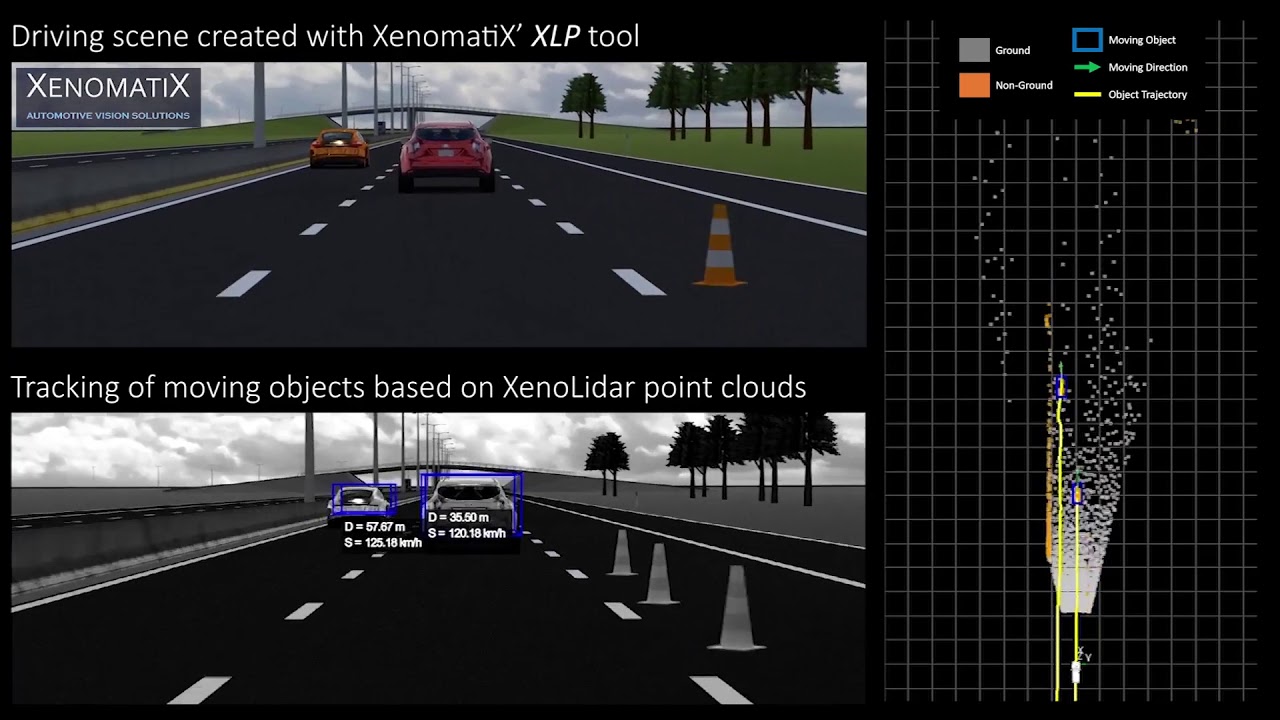Click the gray Ground legend swatch
1280x720 pixels.
[974, 50]
